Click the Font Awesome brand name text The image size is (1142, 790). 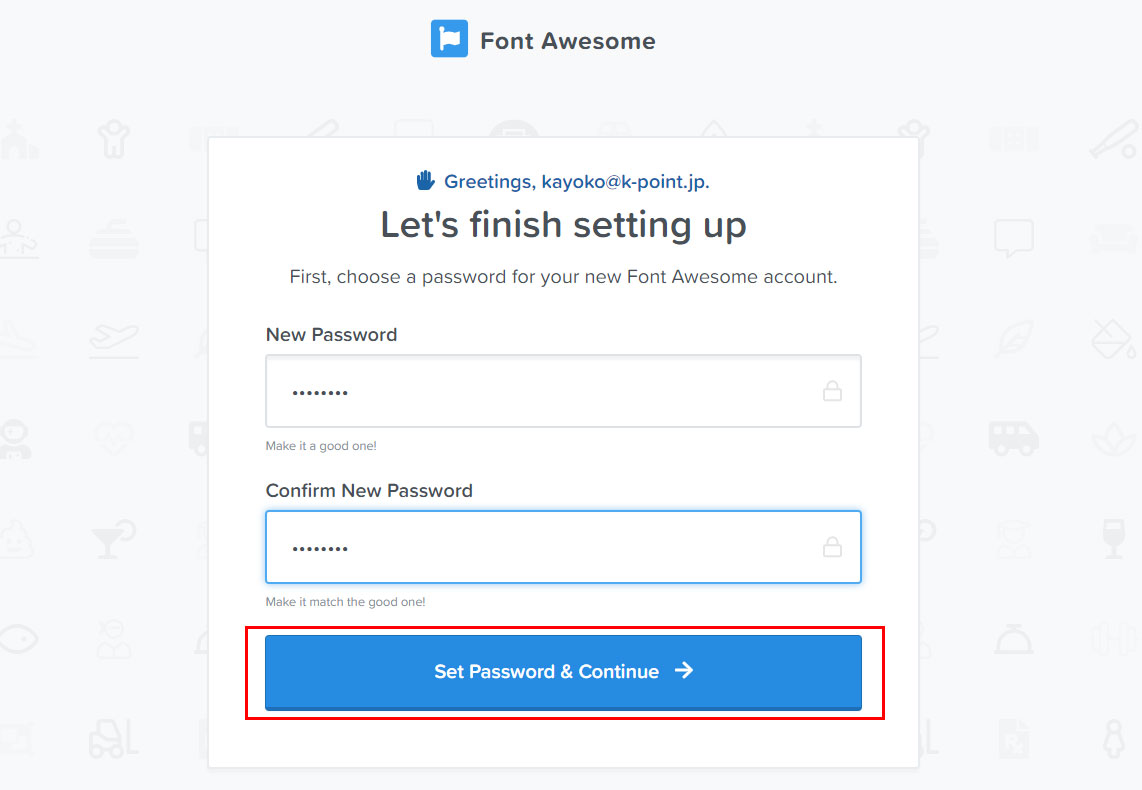[x=567, y=41]
